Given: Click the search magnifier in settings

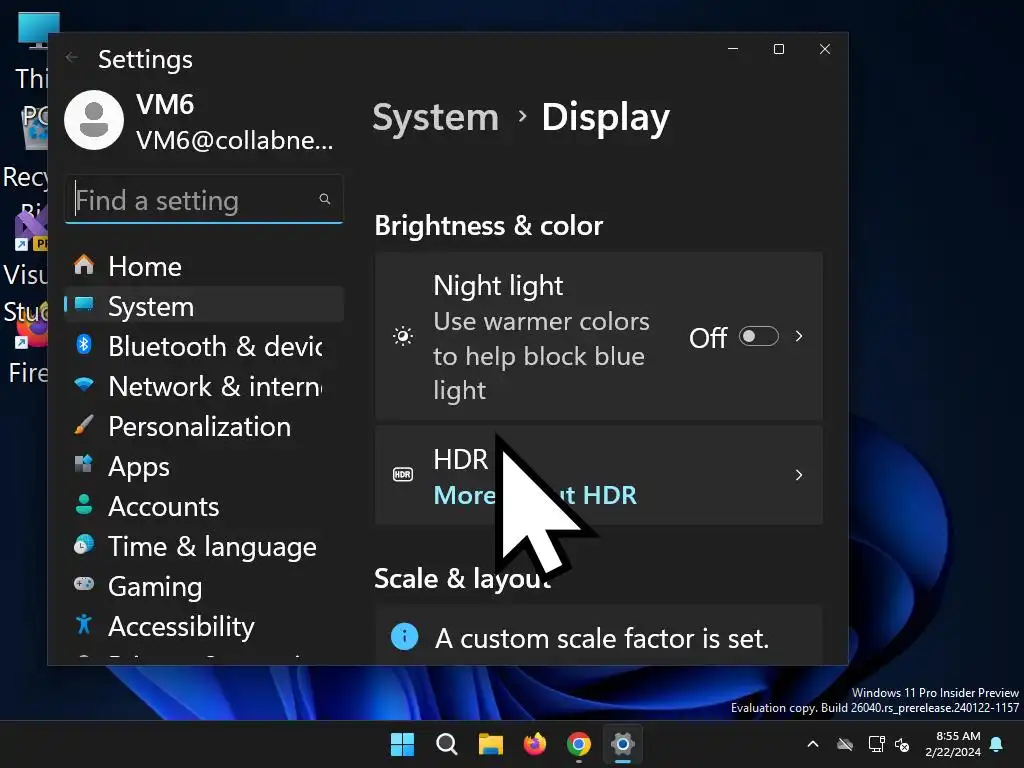Looking at the screenshot, I should point(325,199).
